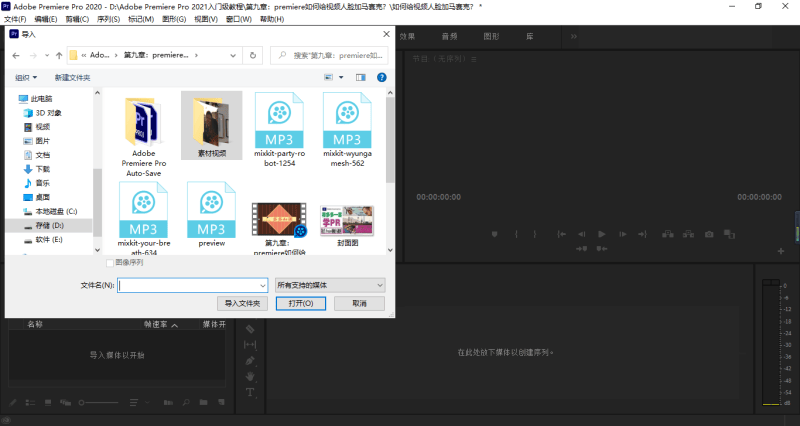The image size is (800, 426).
Task: Click the Lift button in program monitor
Action: pos(667,234)
